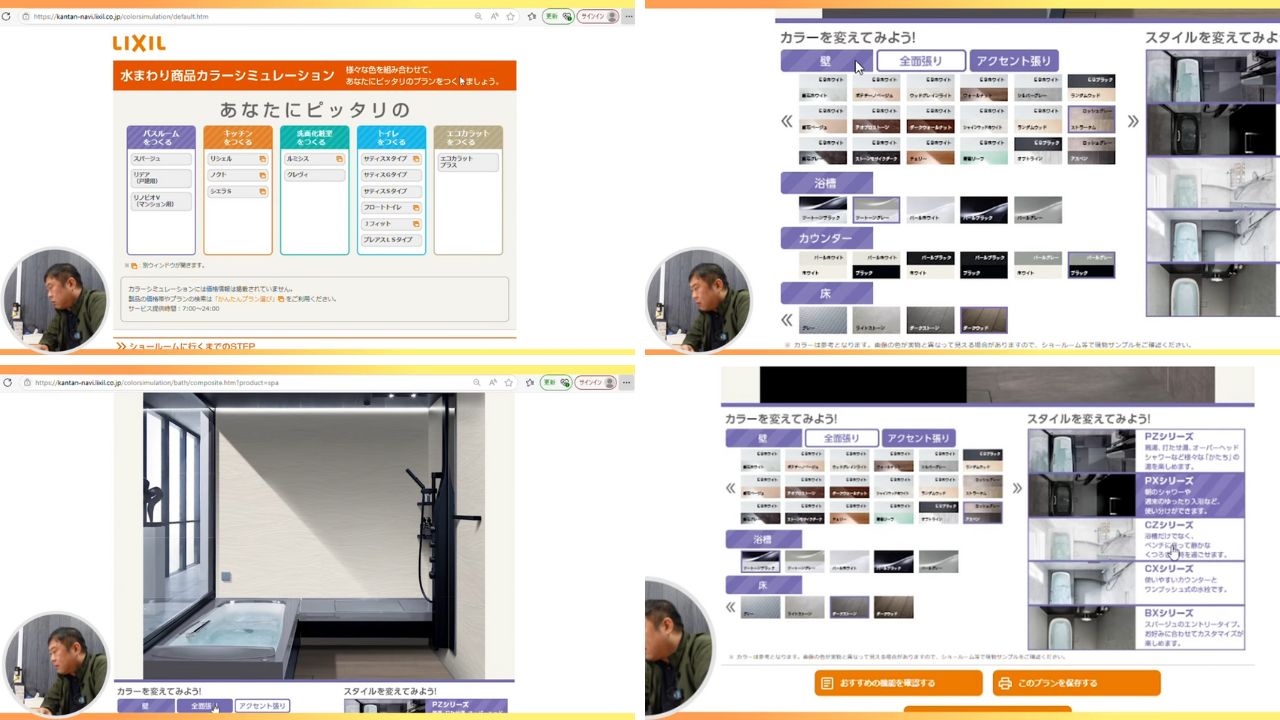Expand the ショールームに行くまでのSTEP section
The height and width of the screenshot is (720, 1280).
point(185,346)
